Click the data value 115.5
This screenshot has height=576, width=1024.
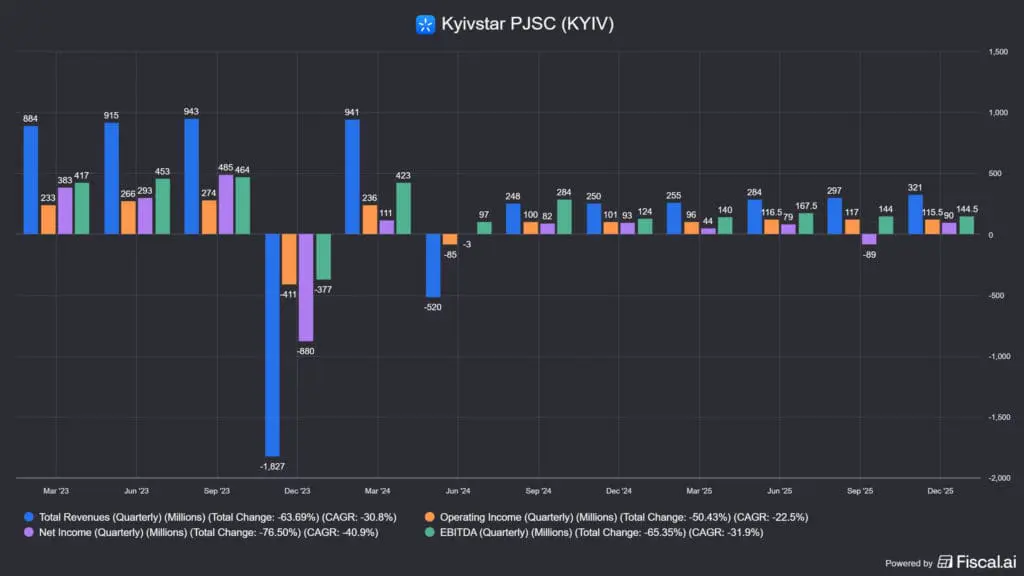tap(932, 212)
